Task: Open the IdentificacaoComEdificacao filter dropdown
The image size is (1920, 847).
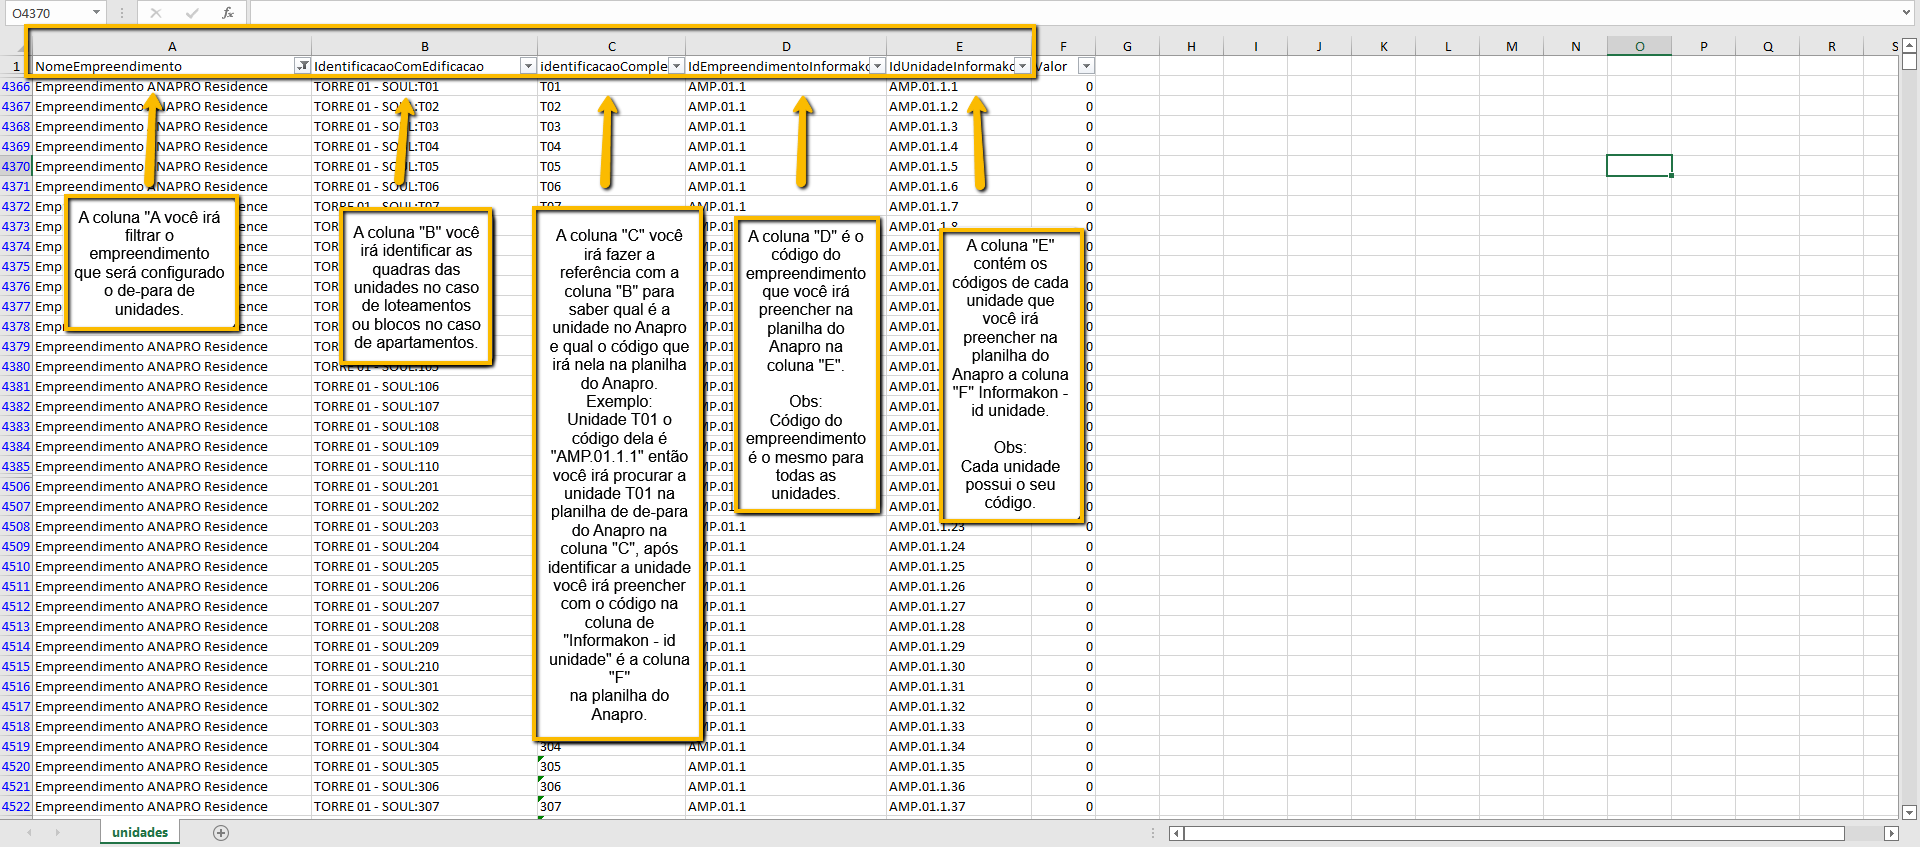Action: 528,66
